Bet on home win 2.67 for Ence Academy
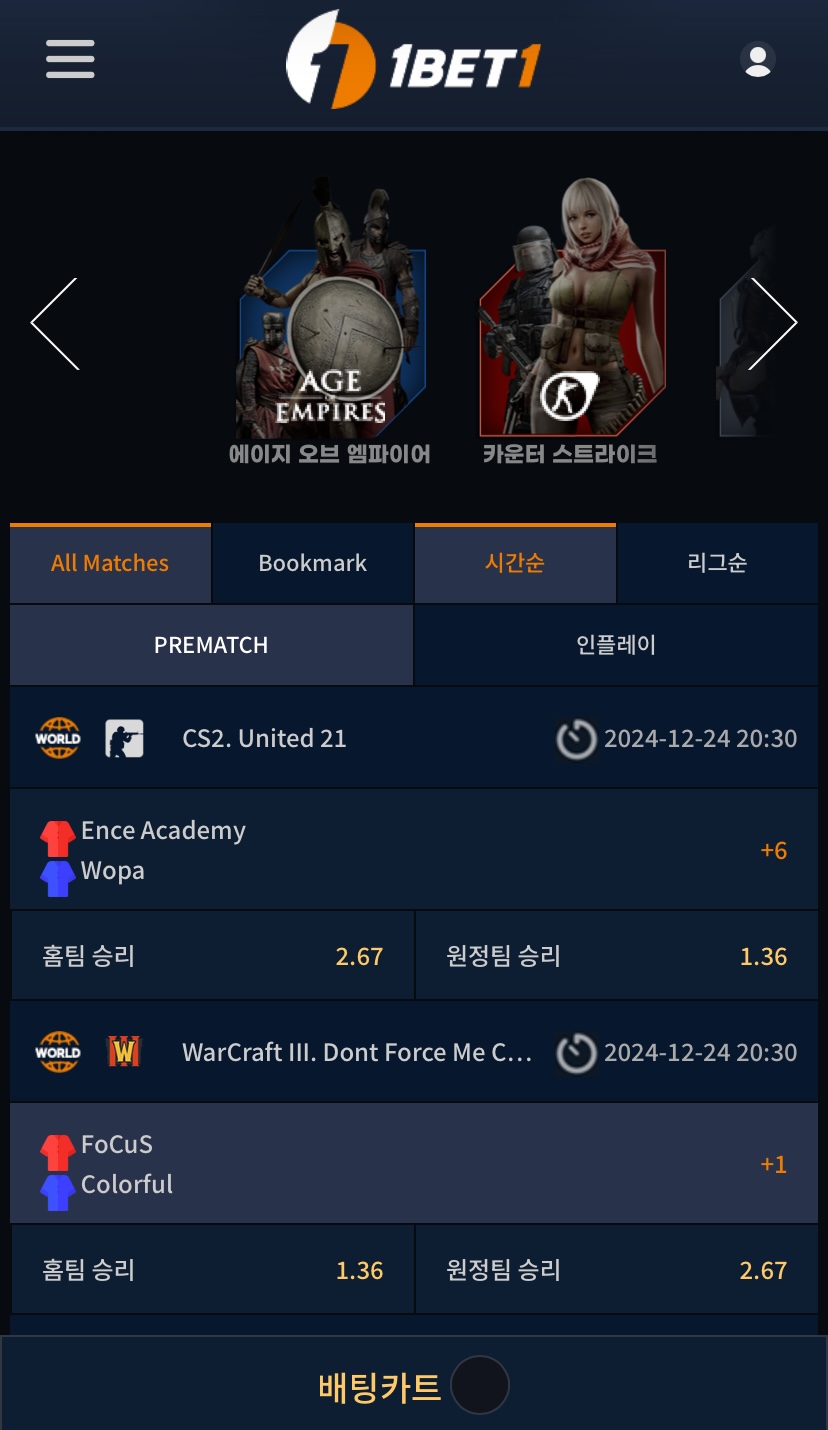The image size is (828, 1430). 212,956
